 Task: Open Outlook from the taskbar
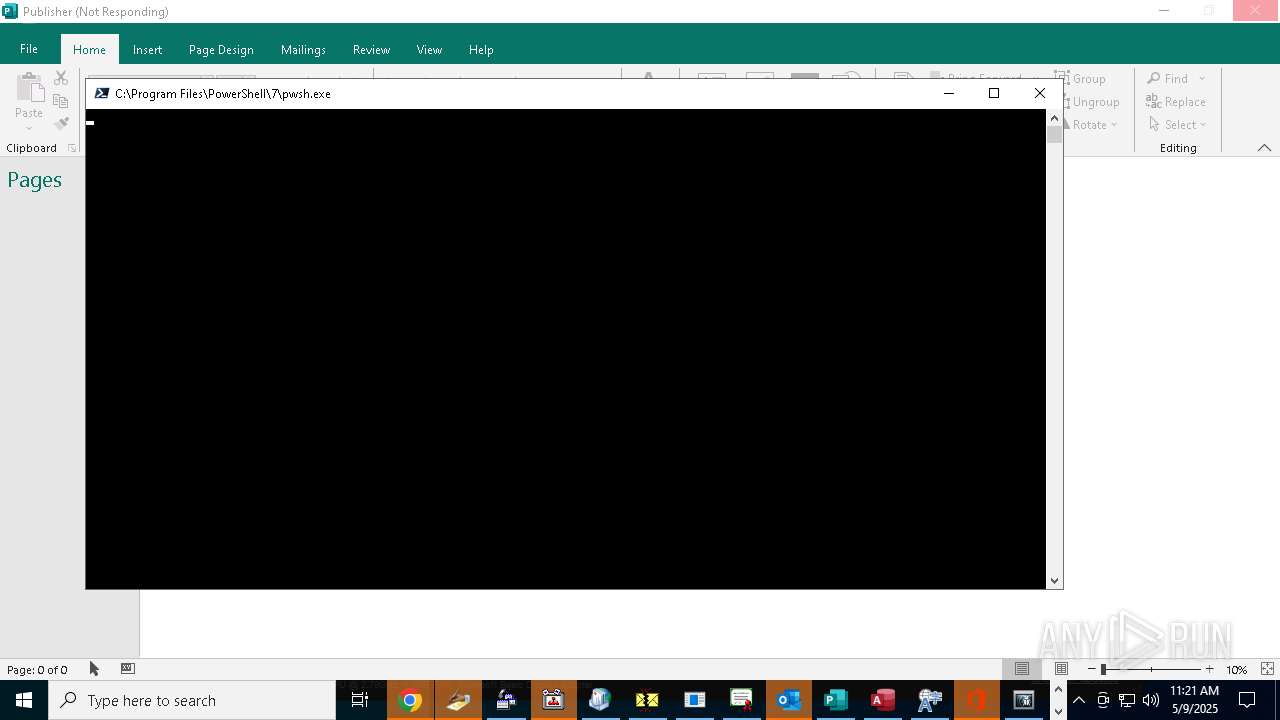(x=789, y=700)
